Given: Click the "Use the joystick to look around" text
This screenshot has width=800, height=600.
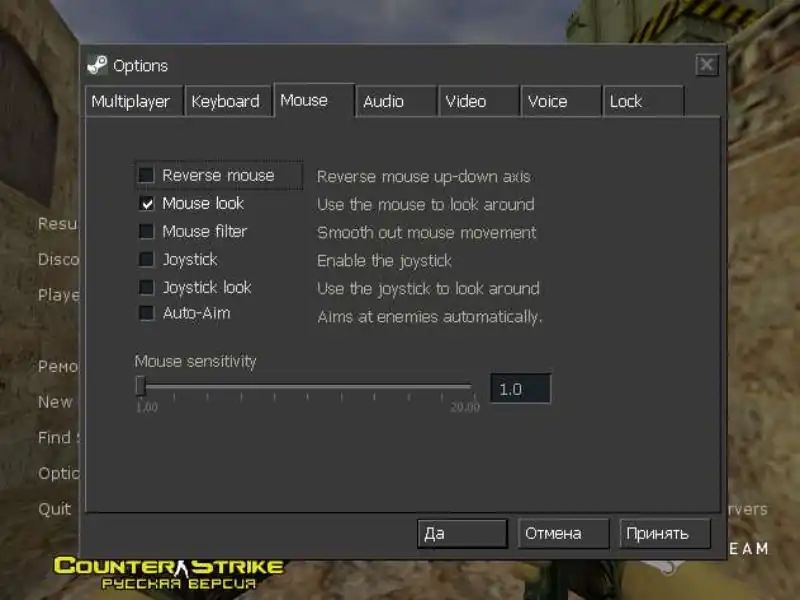Looking at the screenshot, I should click(428, 289).
